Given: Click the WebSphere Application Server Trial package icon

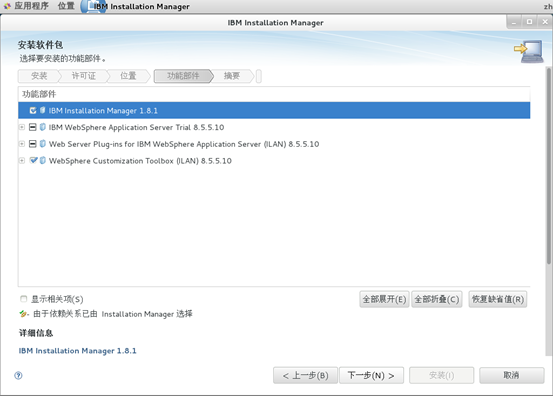Looking at the screenshot, I should click(x=43, y=127).
